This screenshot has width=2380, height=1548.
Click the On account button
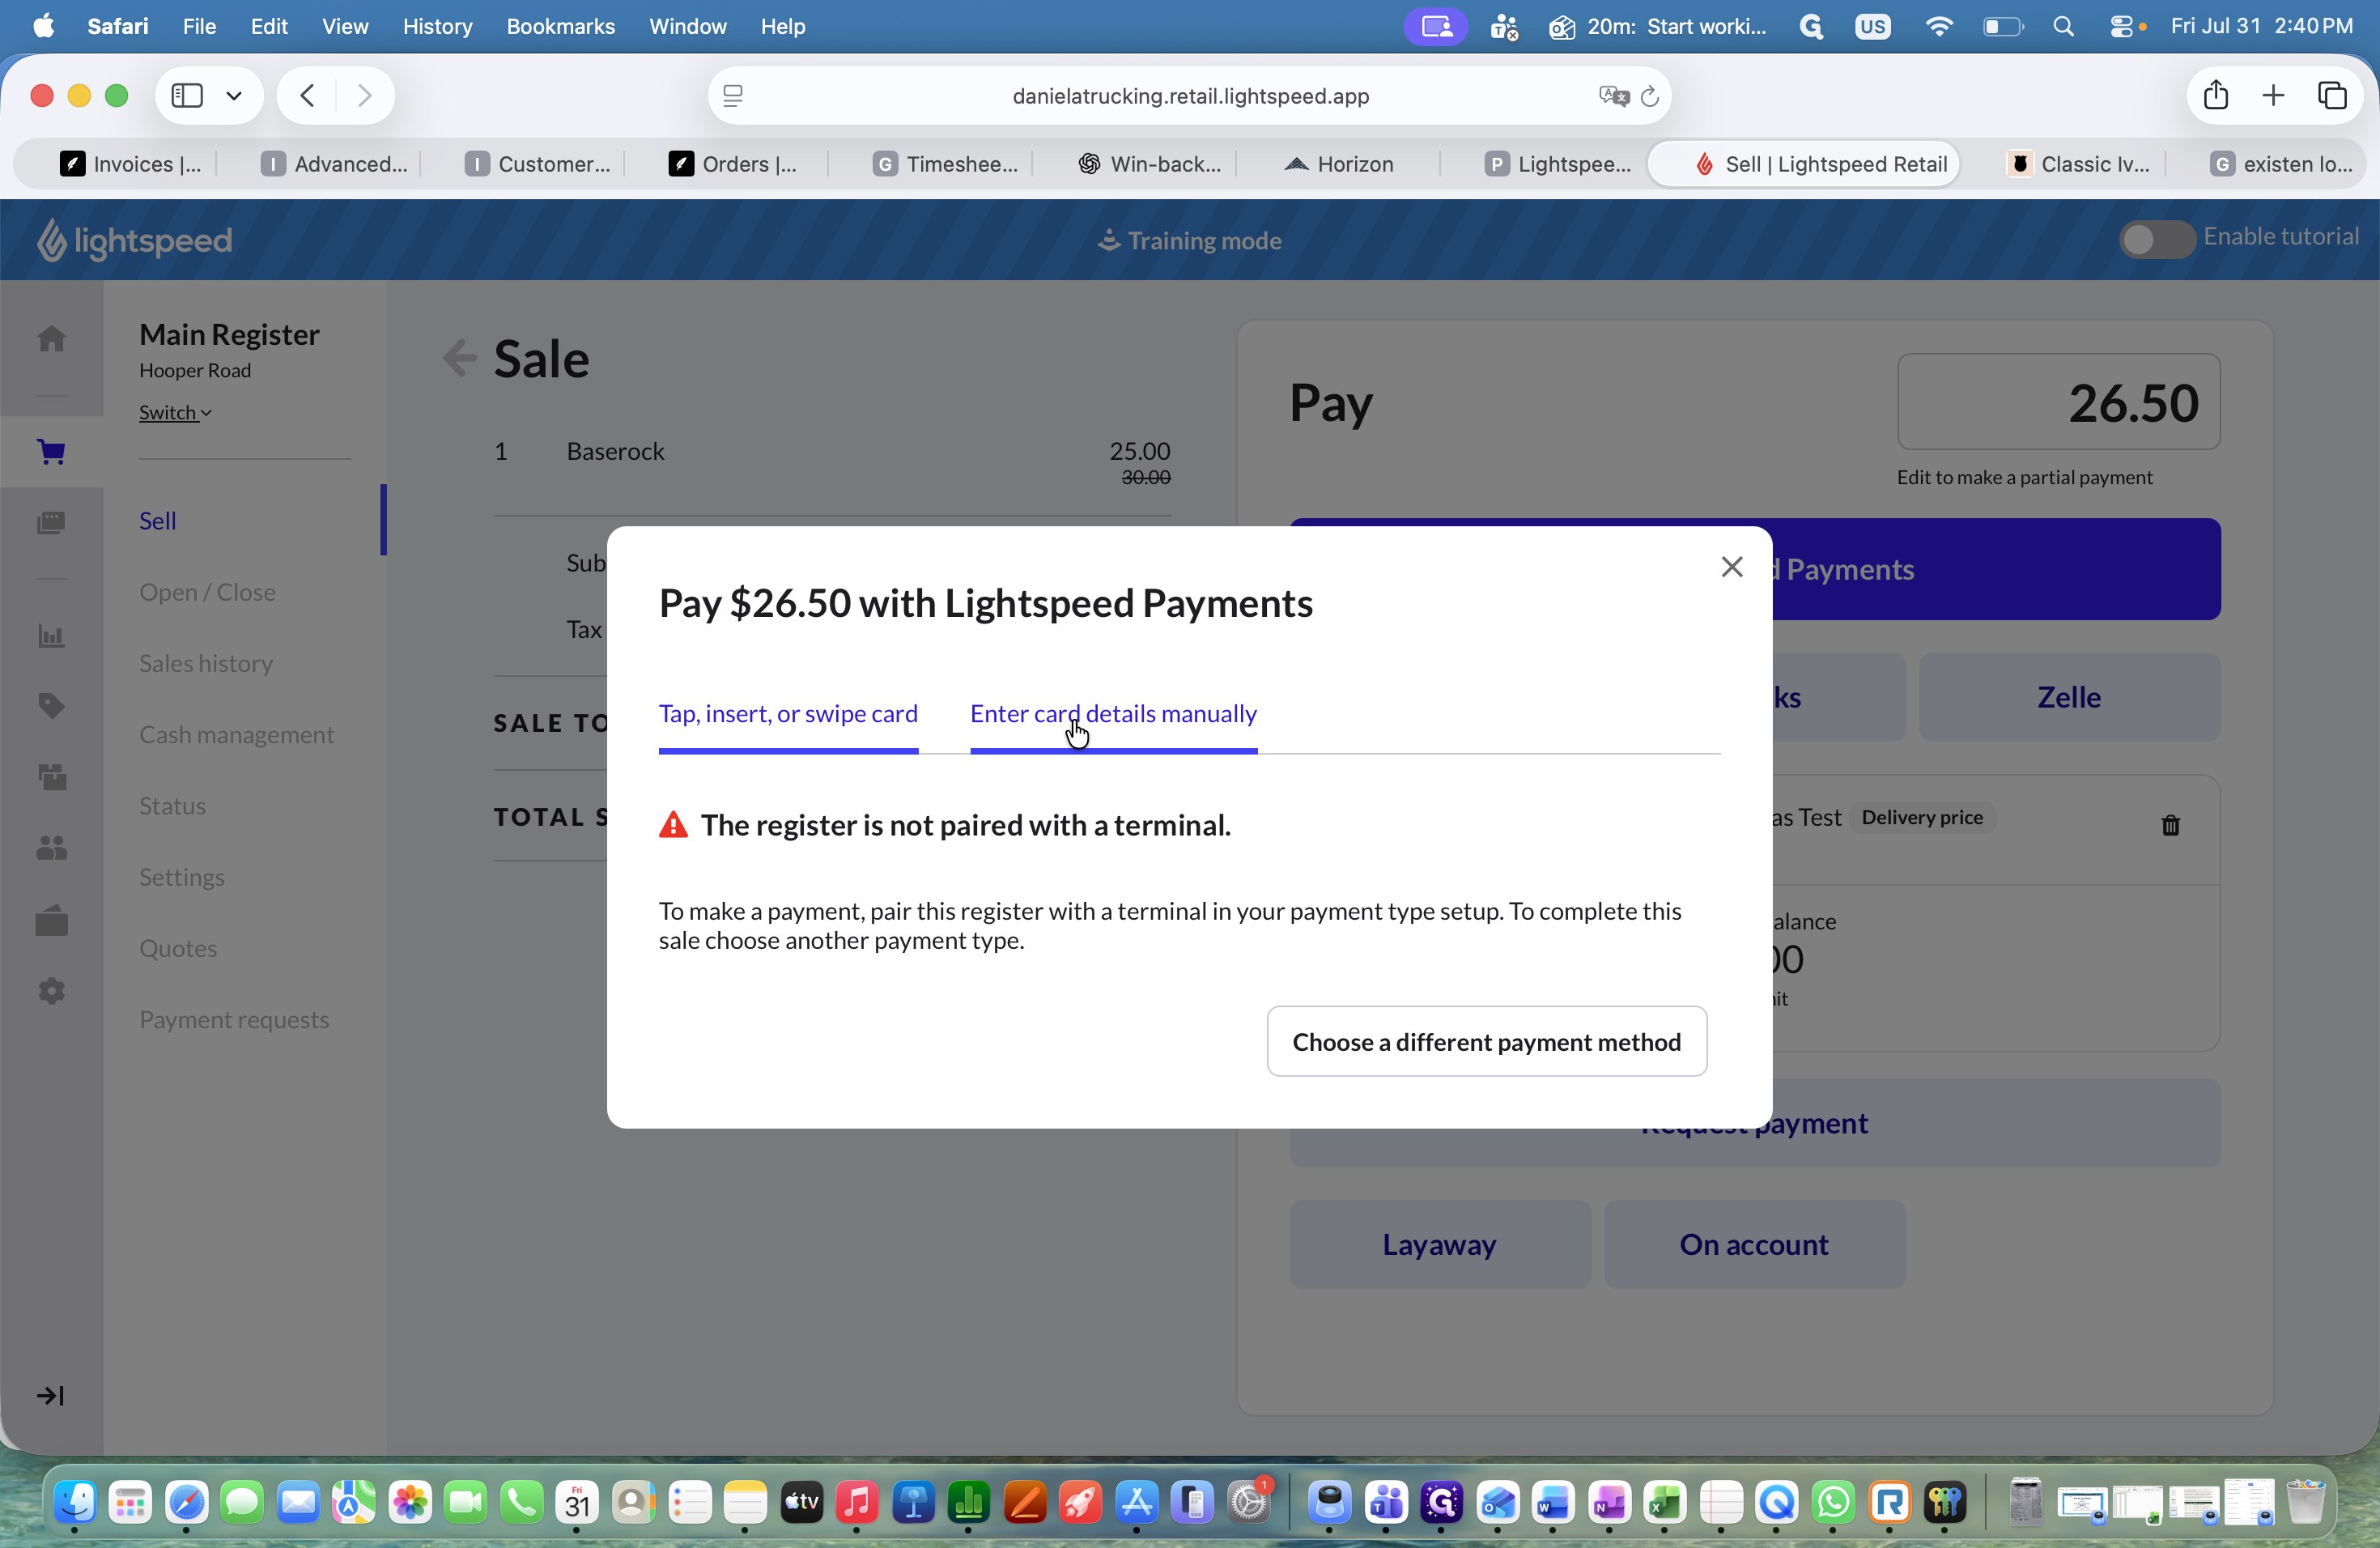coord(1754,1244)
